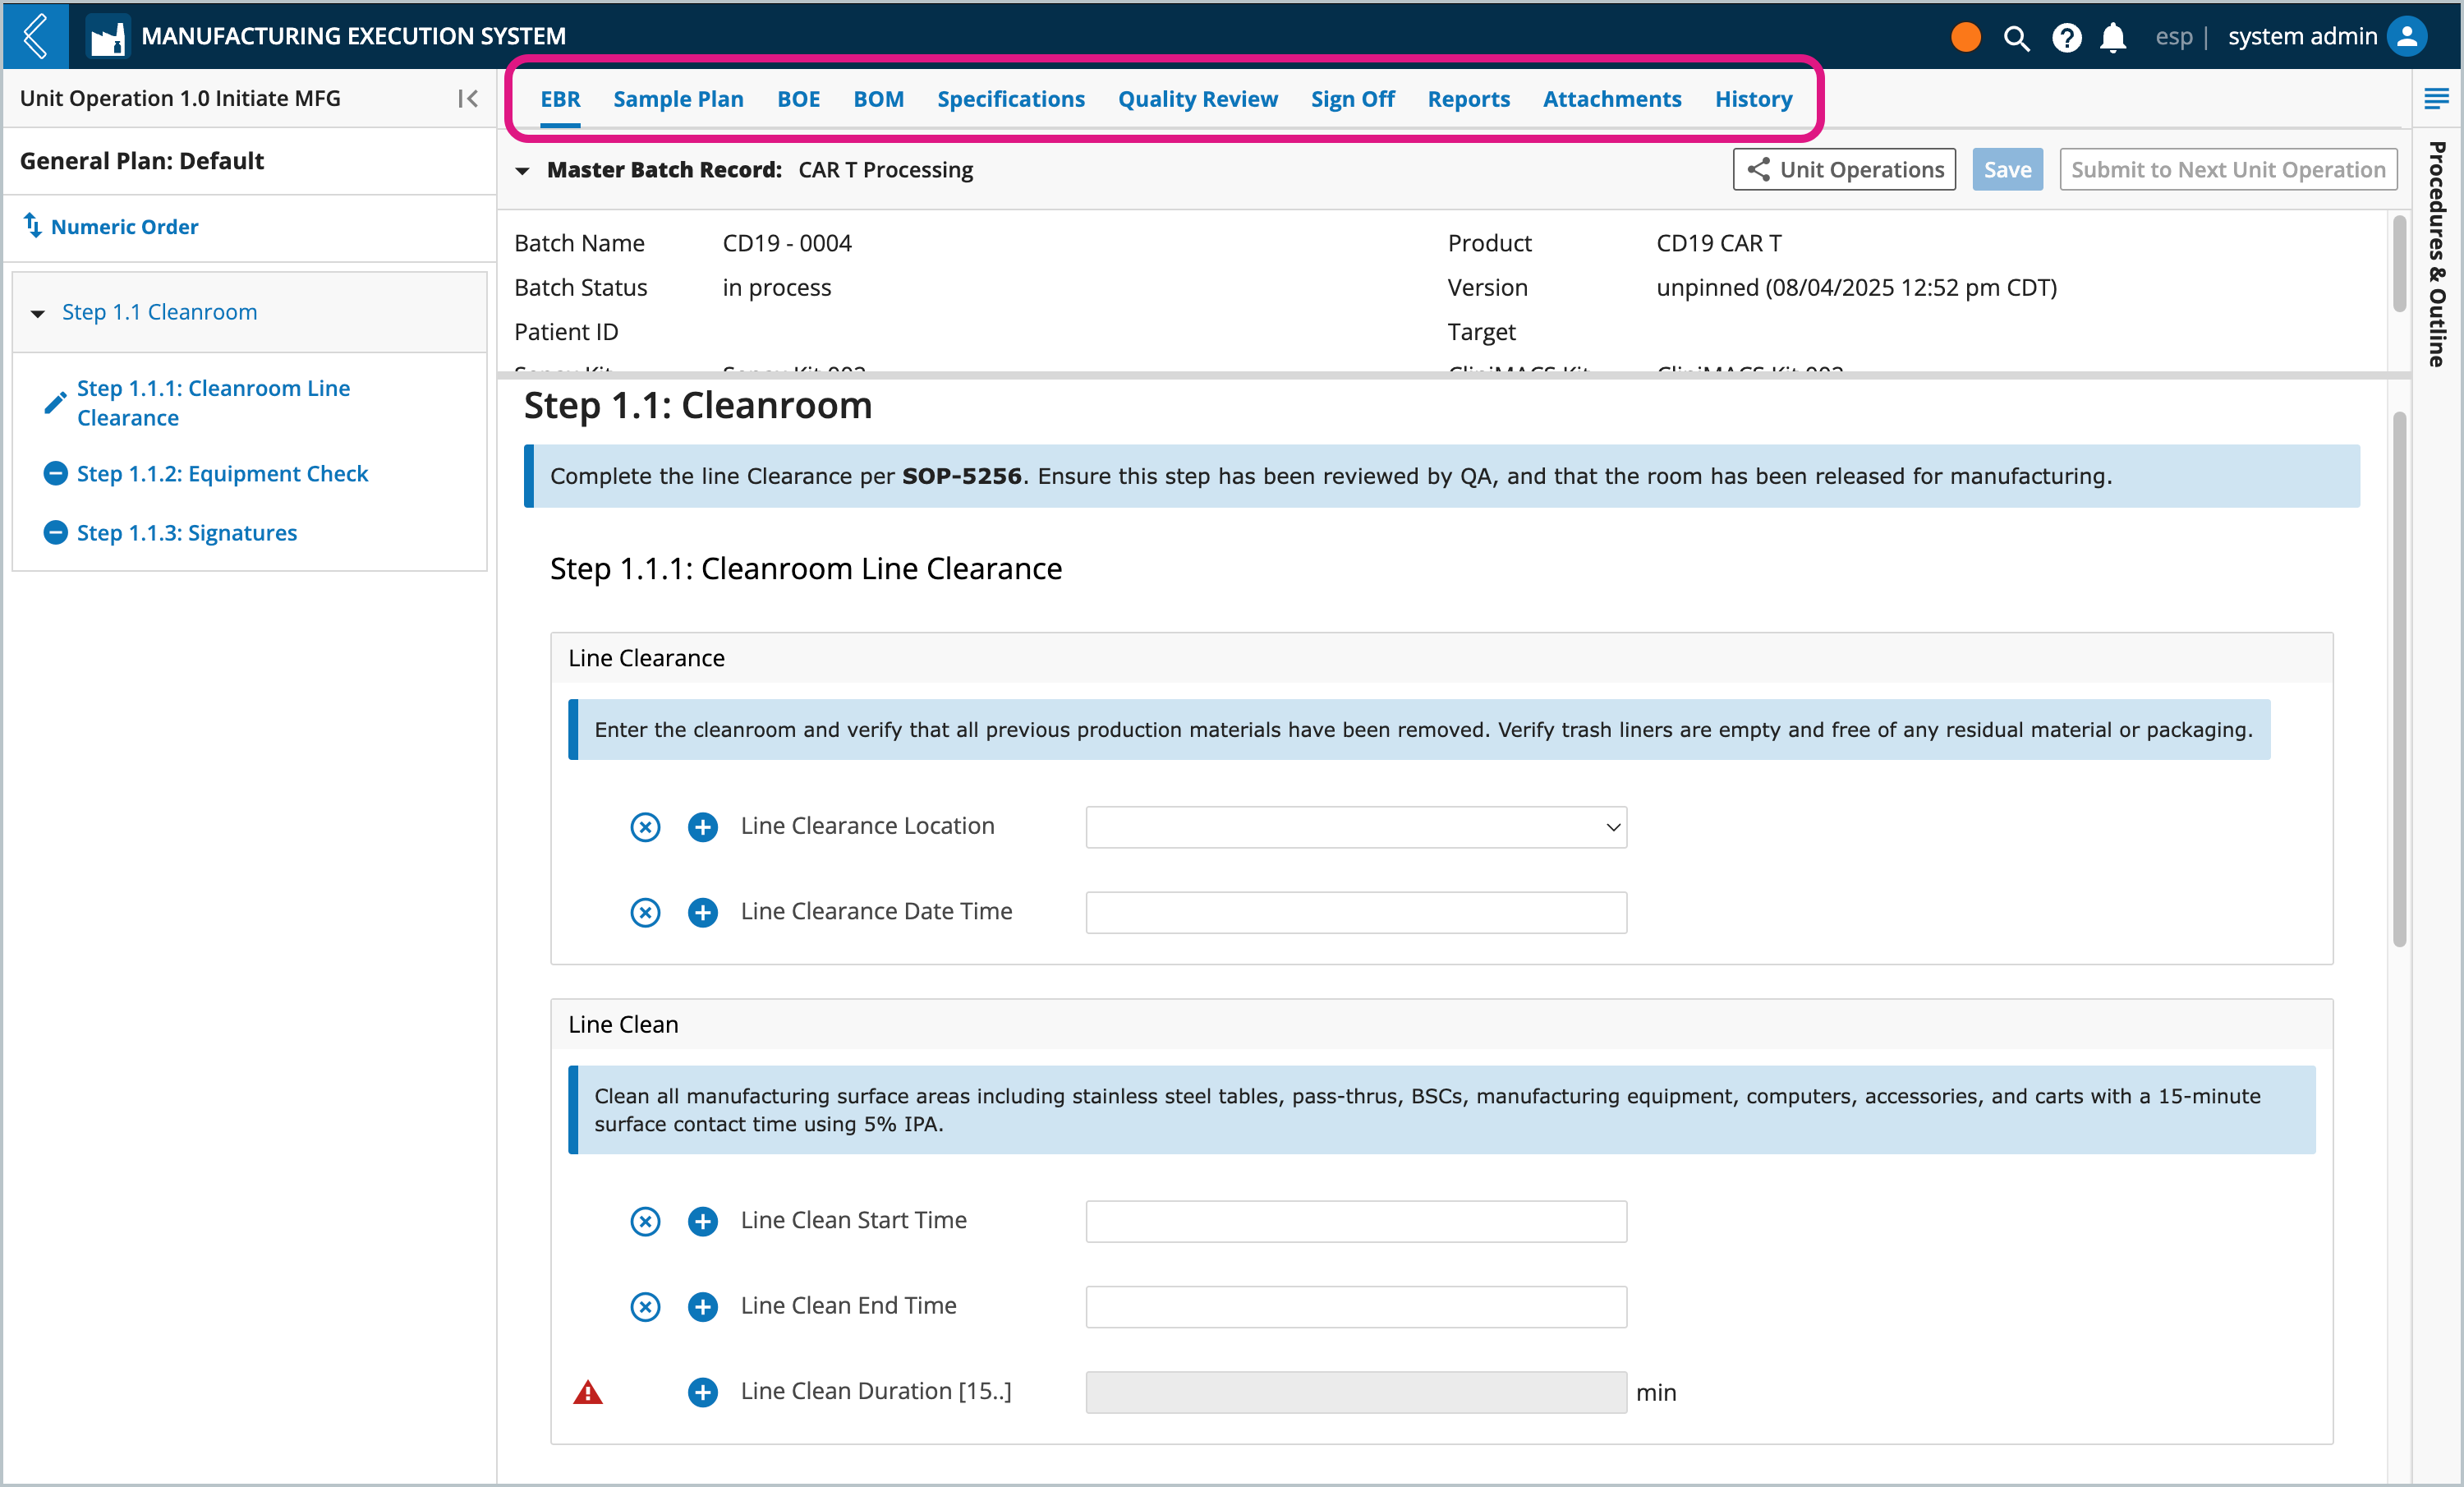Switch to the Sample Plan tab
Image resolution: width=2464 pixels, height=1487 pixels.
(x=678, y=99)
